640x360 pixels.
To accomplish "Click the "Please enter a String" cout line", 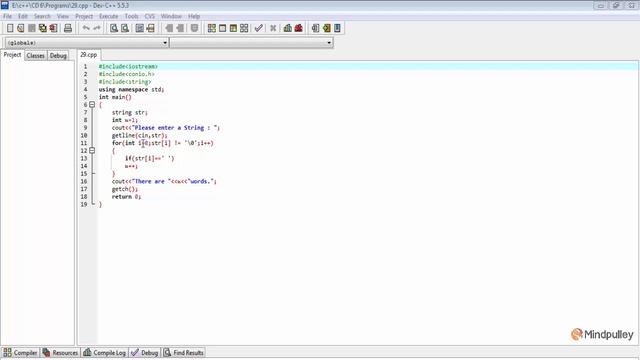I will pyautogui.click(x=166, y=128).
